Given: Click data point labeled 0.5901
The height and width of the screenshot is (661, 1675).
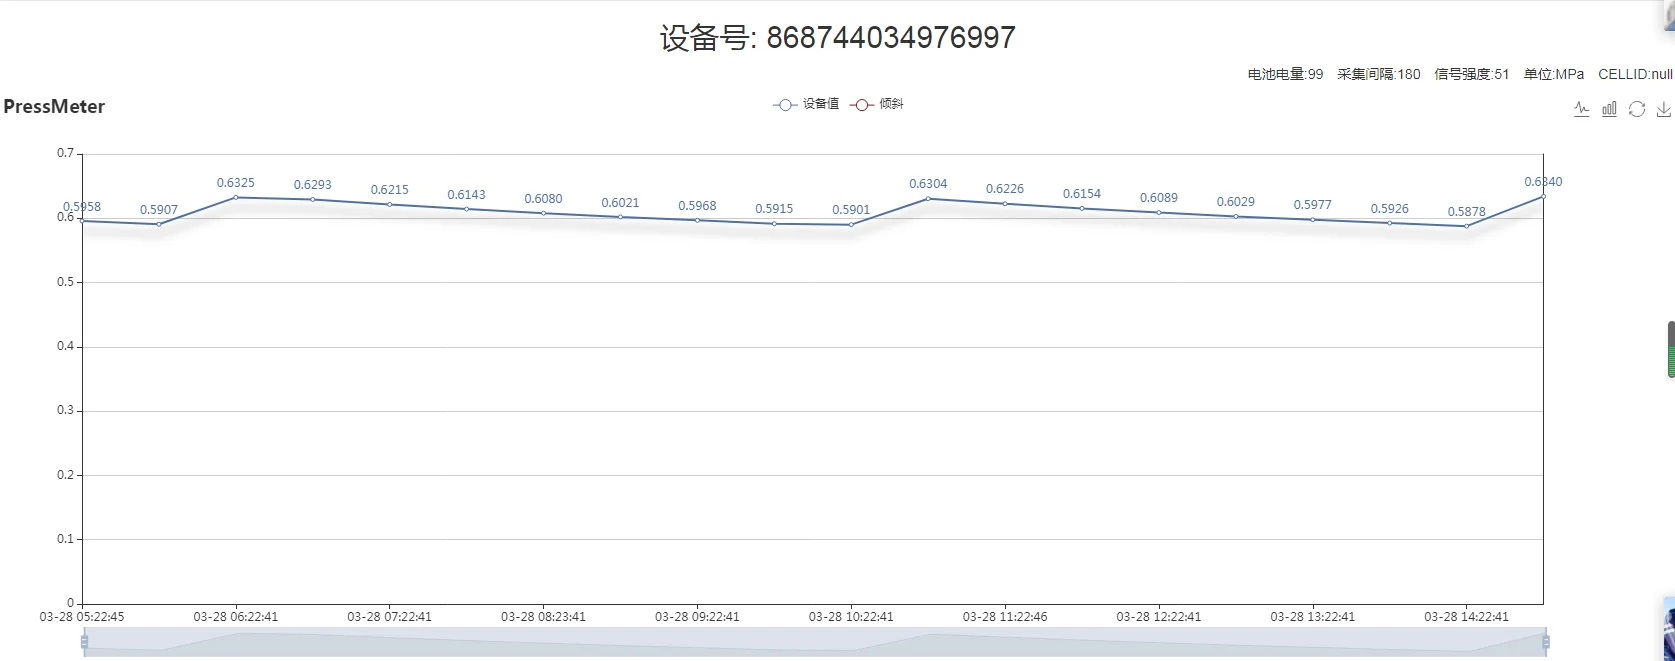Looking at the screenshot, I should point(851,224).
